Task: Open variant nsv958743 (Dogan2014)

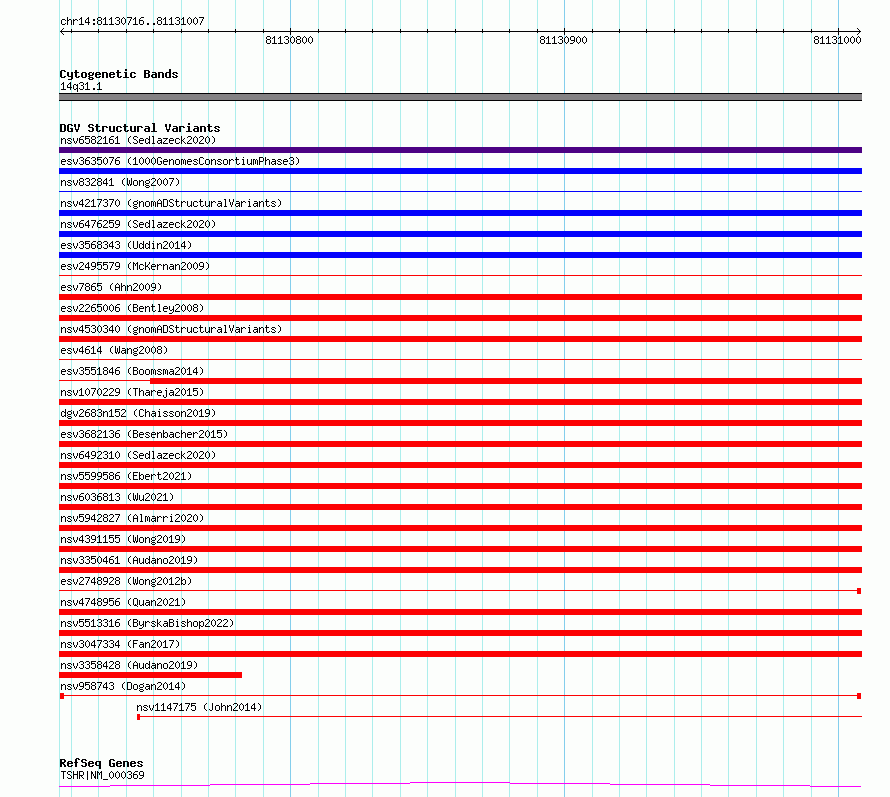Action: (x=123, y=686)
